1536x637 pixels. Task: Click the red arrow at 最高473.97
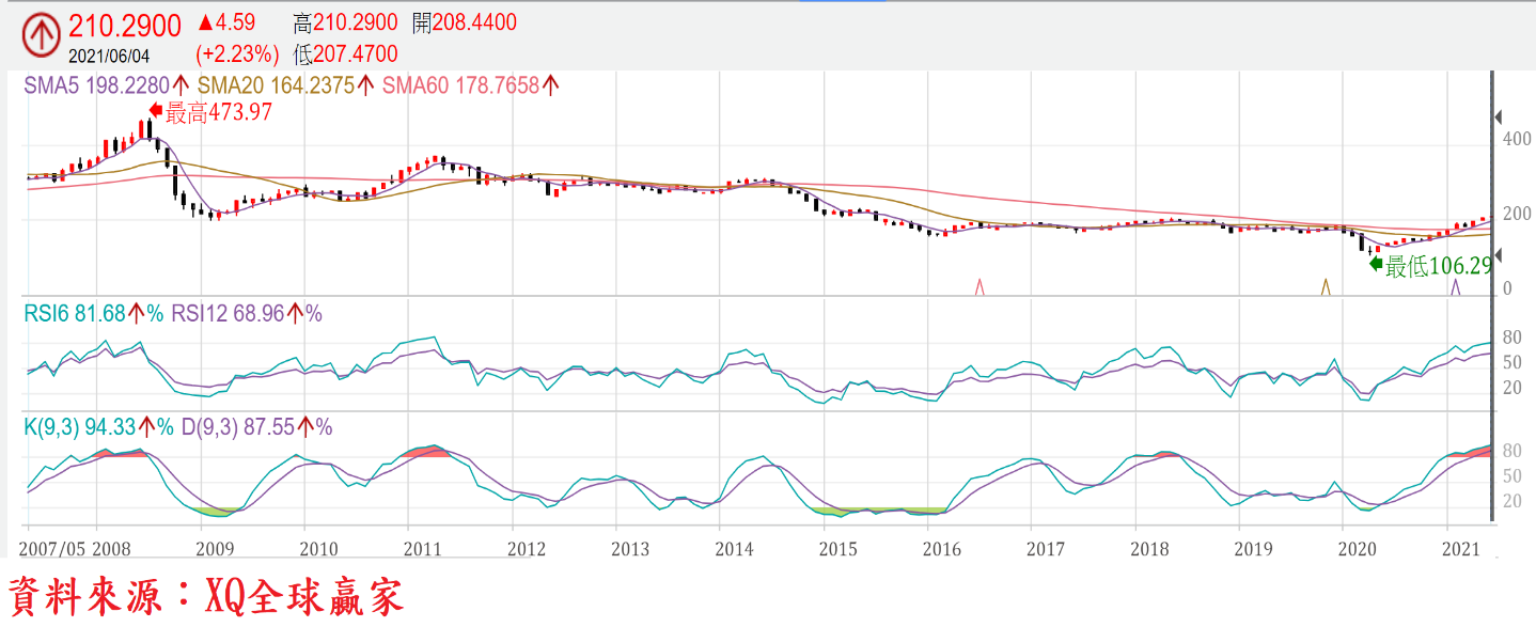click(x=155, y=111)
